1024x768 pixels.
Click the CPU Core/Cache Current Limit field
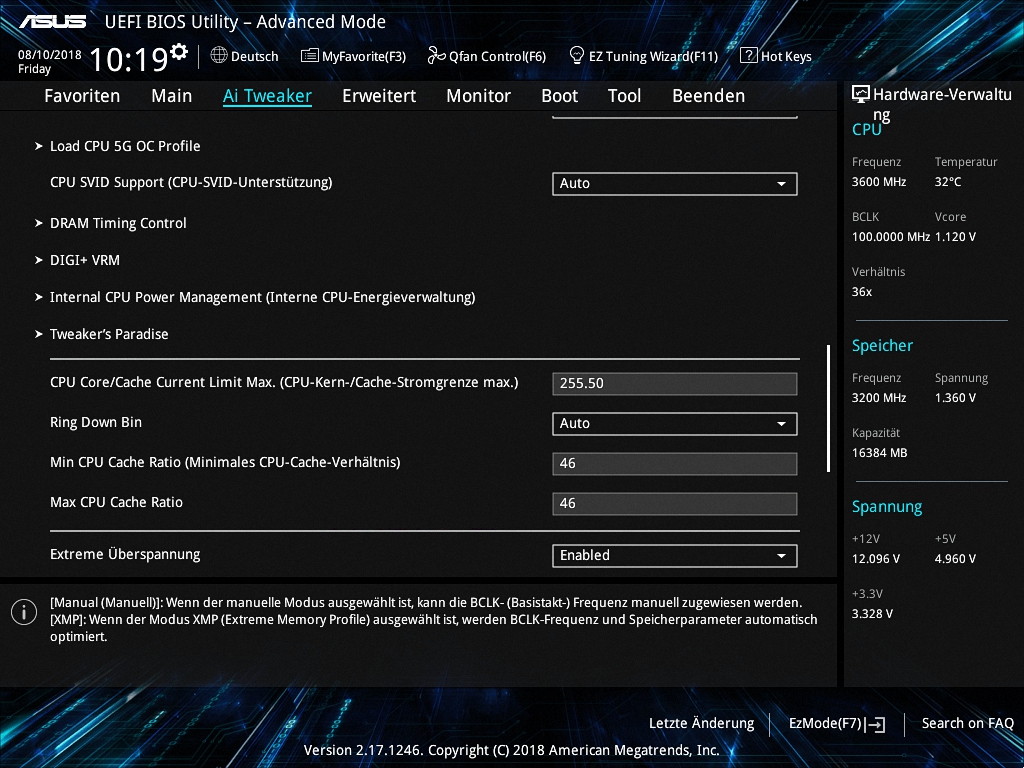tap(675, 383)
